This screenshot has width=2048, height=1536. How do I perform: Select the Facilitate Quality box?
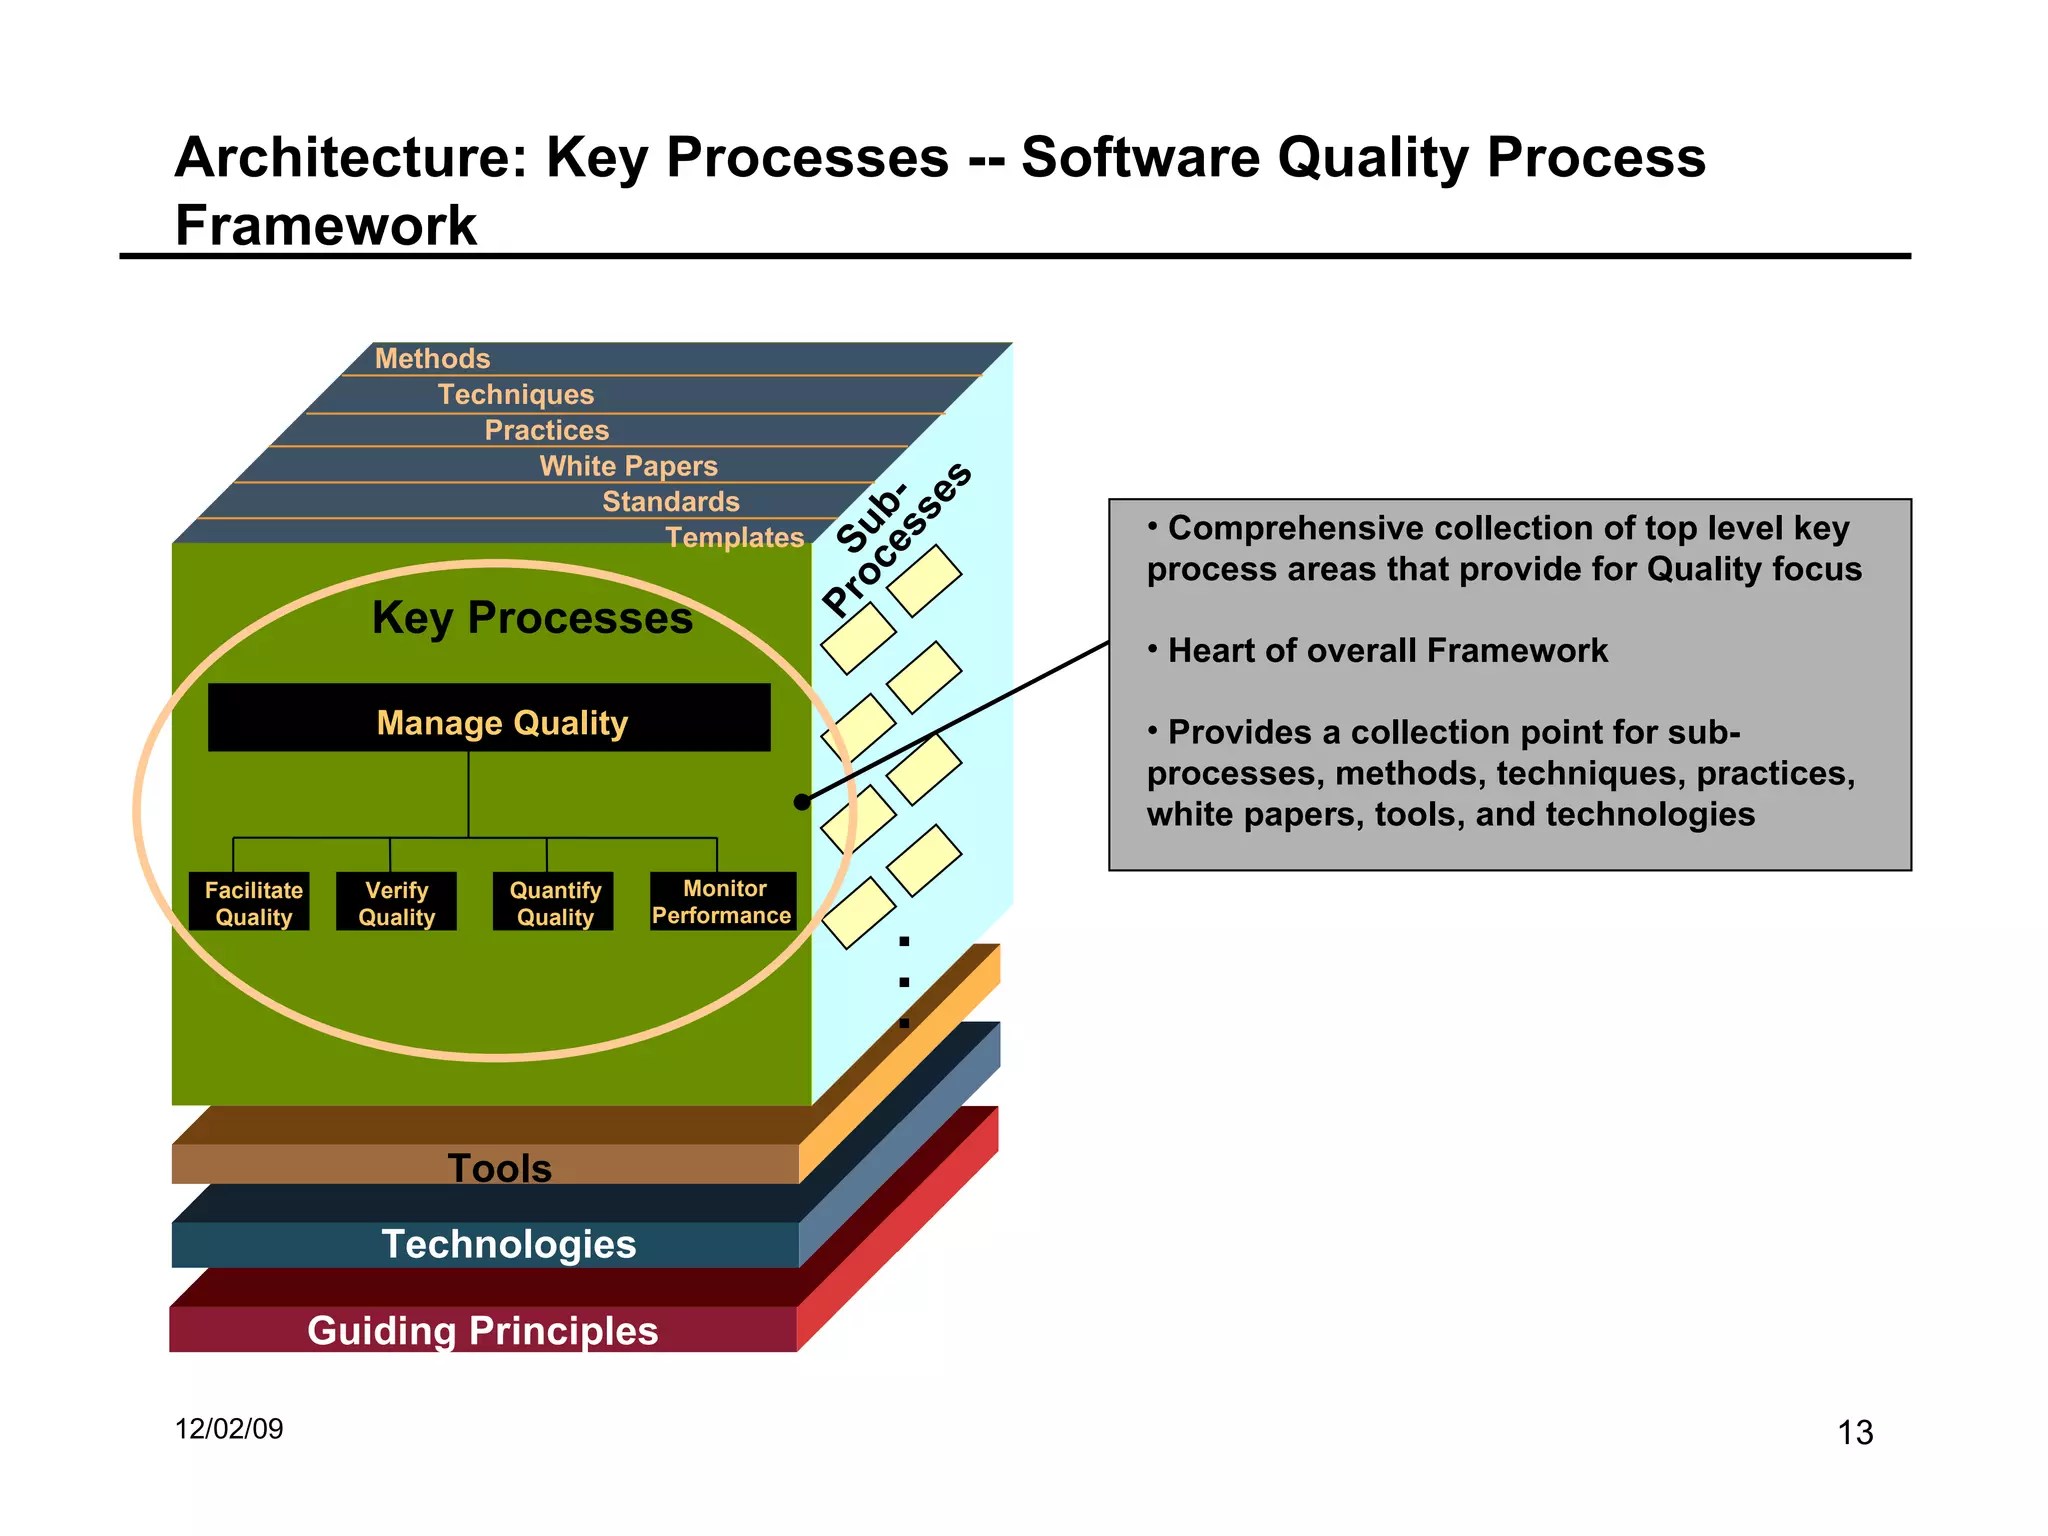click(x=249, y=902)
